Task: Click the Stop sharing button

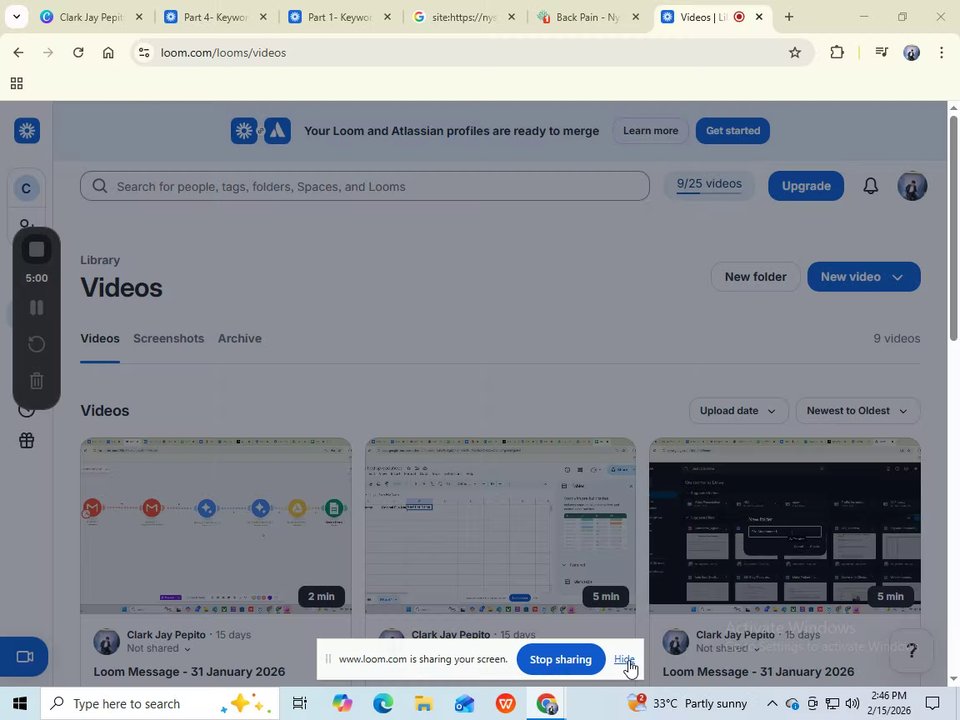Action: 560,659
